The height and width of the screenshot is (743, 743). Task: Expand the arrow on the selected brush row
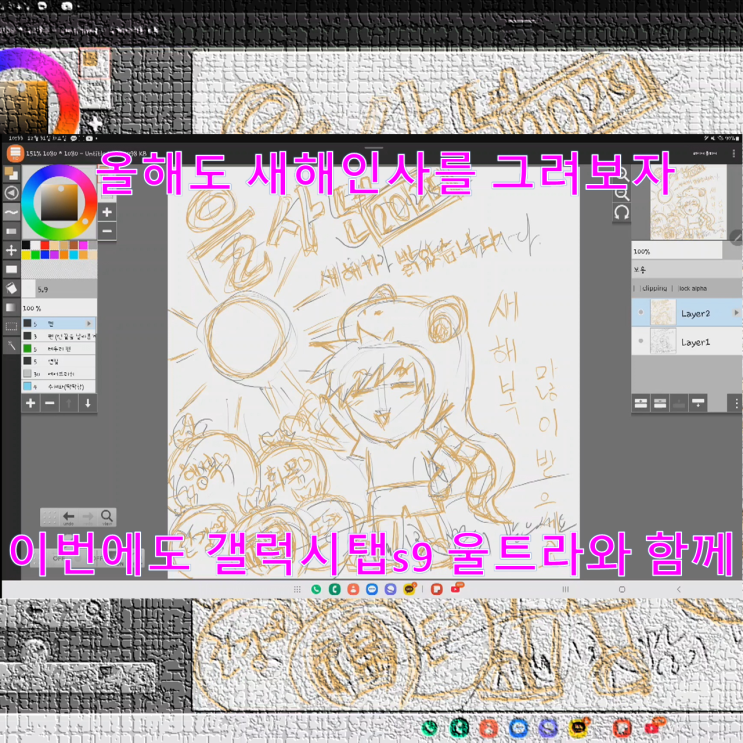coord(89,324)
